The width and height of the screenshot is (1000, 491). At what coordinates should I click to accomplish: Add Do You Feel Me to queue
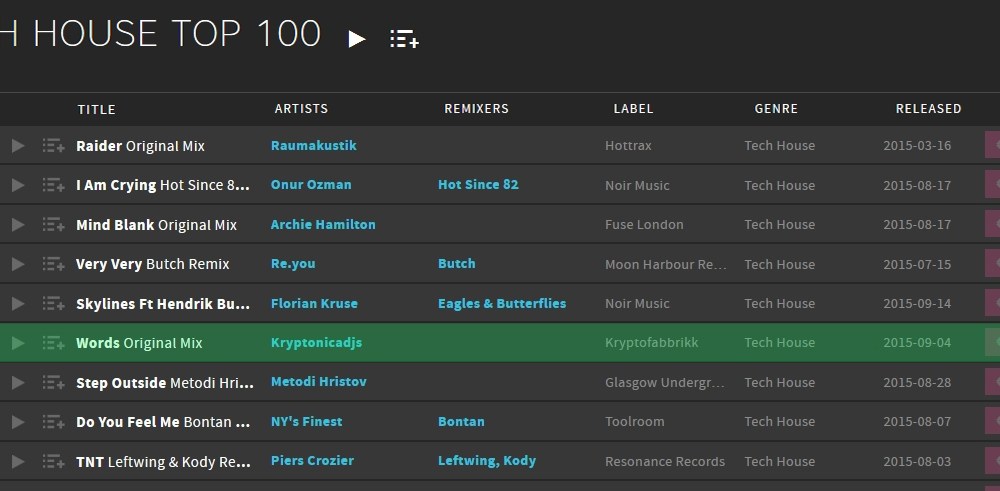(53, 422)
